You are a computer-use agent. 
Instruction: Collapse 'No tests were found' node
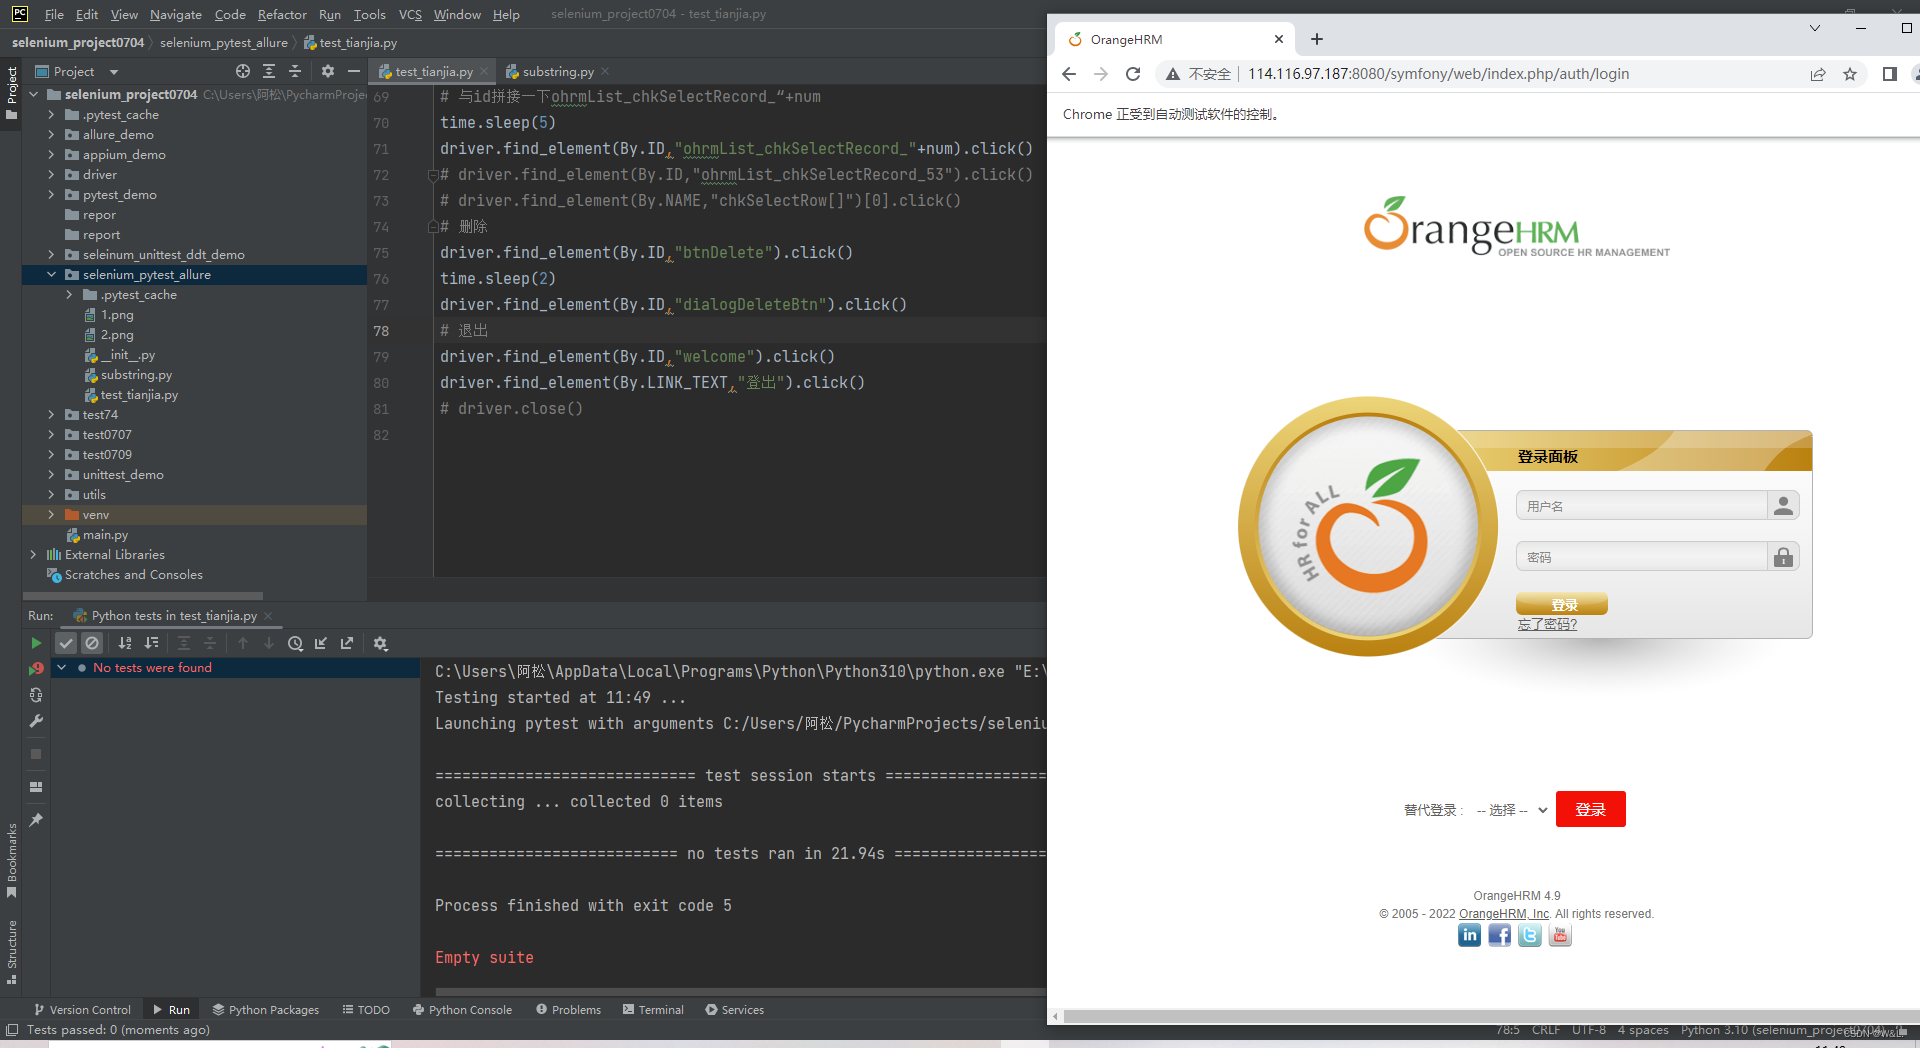coord(62,667)
